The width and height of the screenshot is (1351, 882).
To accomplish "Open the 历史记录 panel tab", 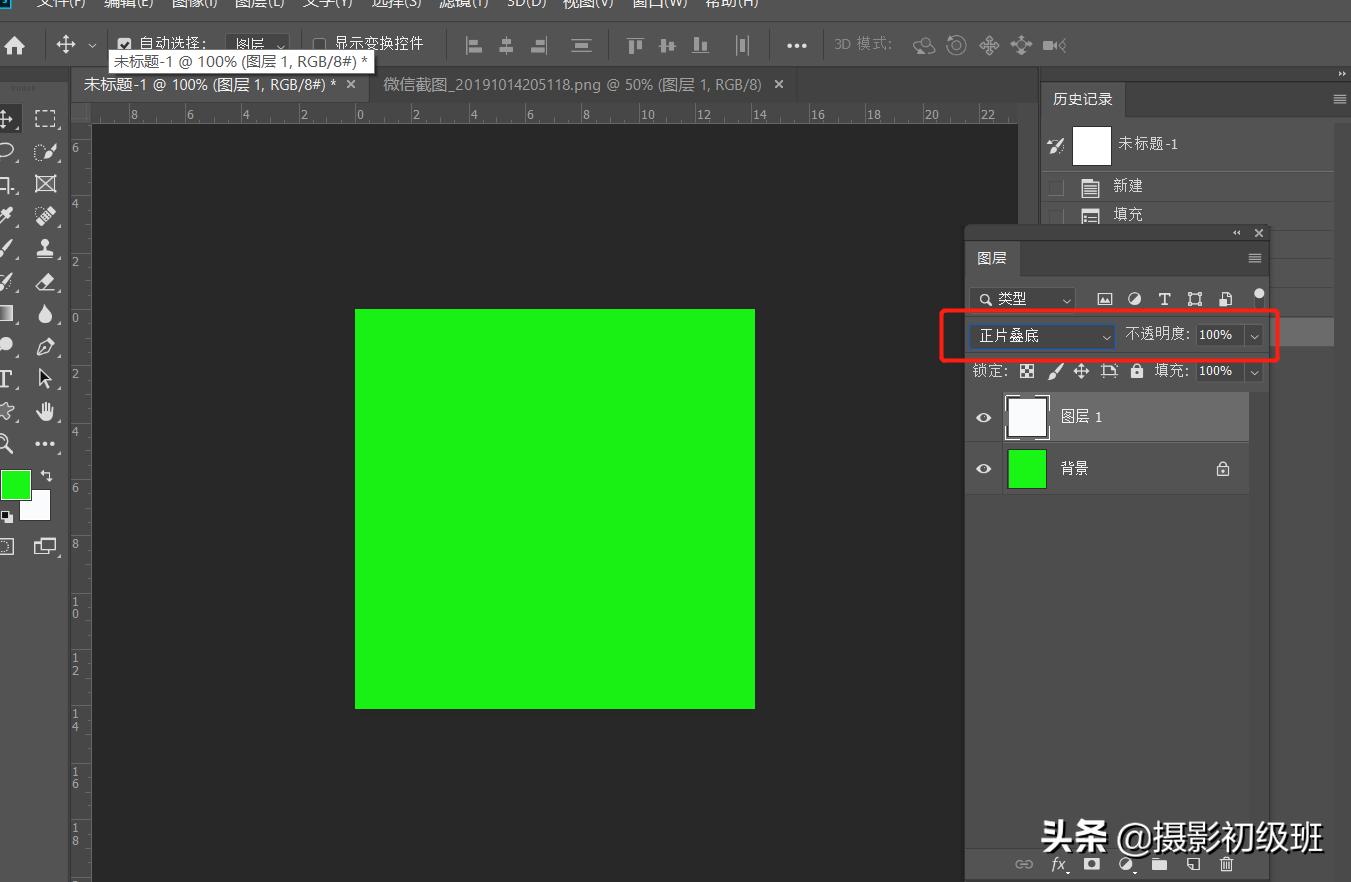I will pos(1082,99).
